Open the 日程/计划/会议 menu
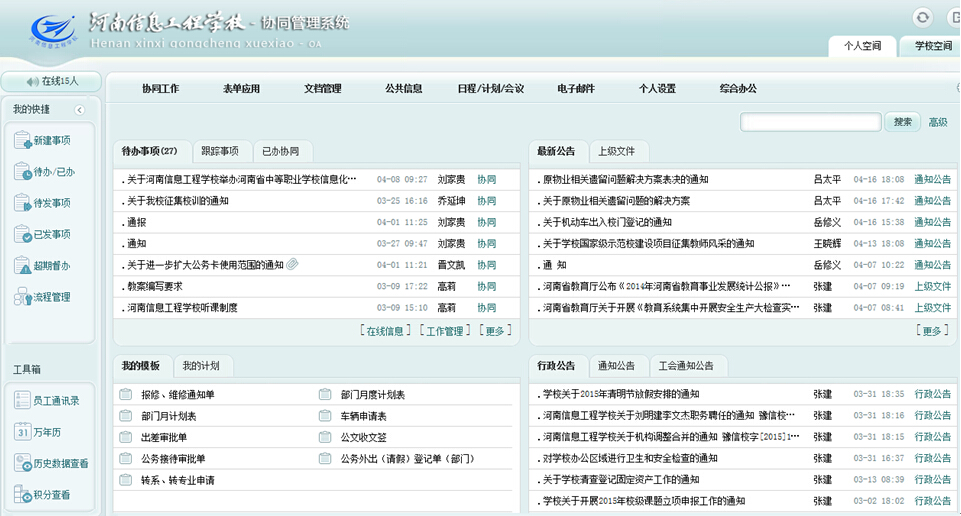The image size is (961, 516). pos(491,89)
